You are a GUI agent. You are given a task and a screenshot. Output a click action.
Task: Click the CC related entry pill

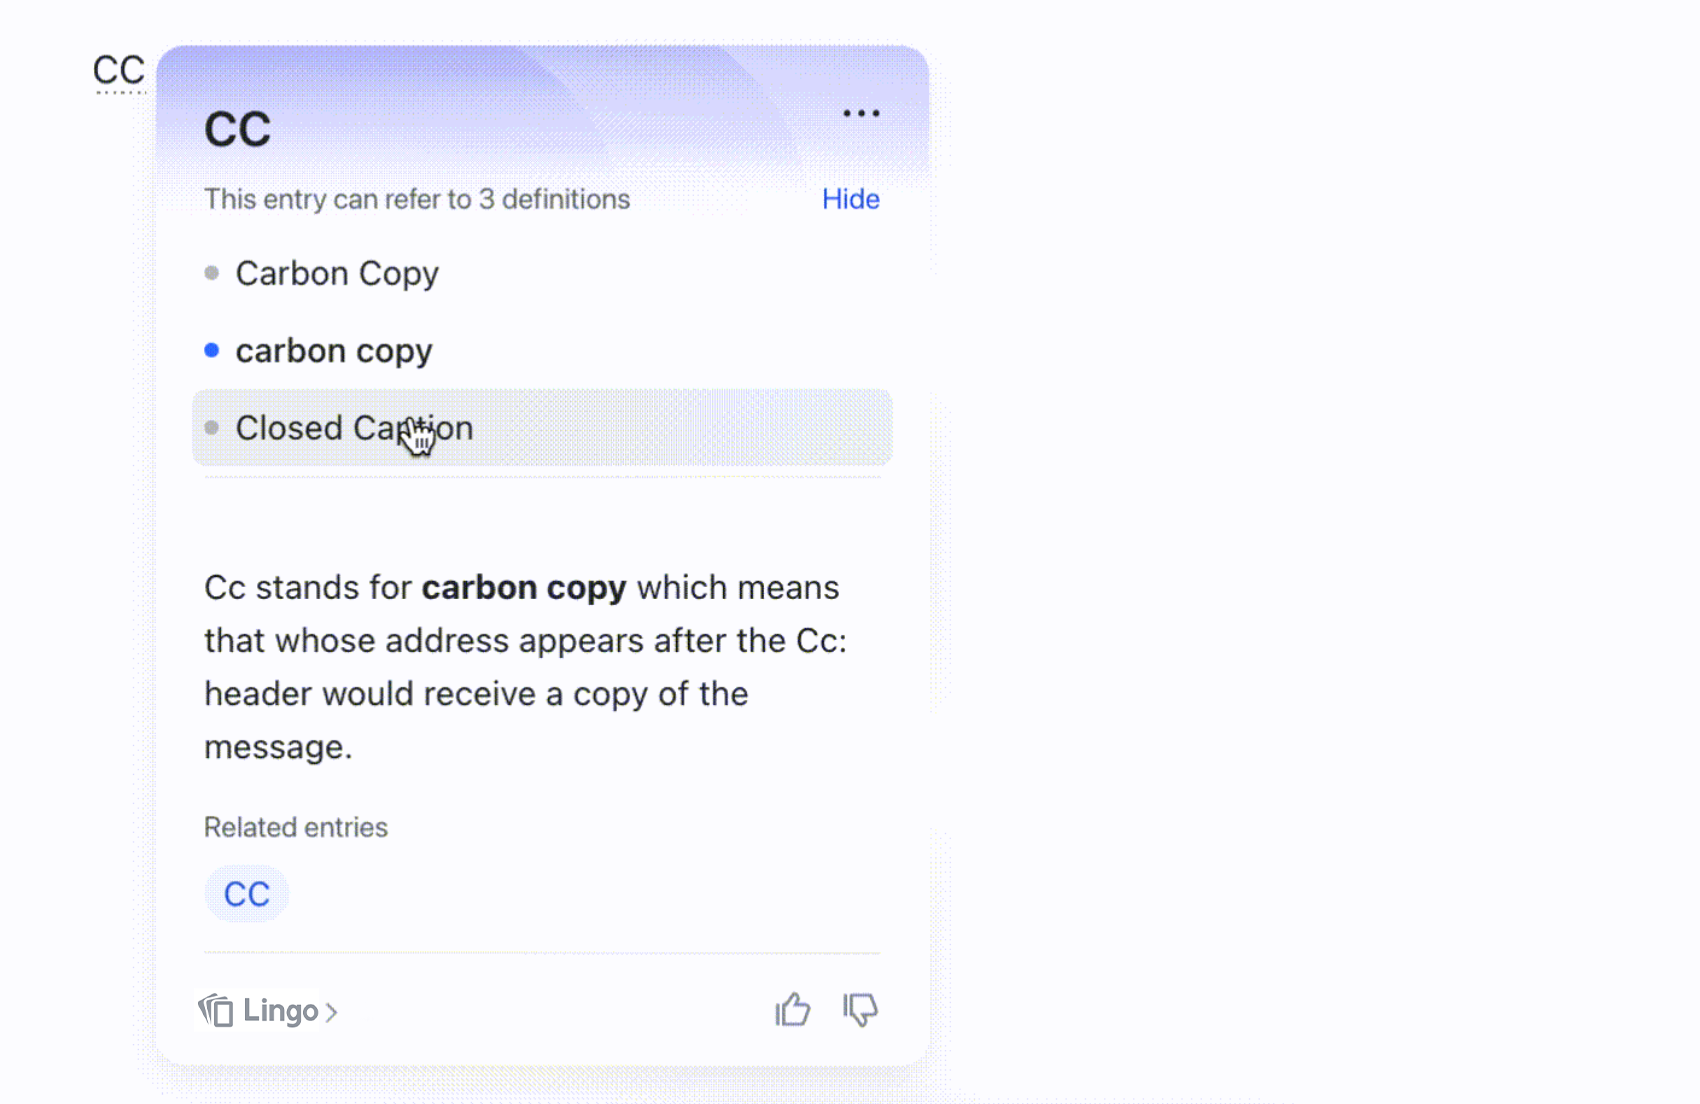click(x=246, y=893)
